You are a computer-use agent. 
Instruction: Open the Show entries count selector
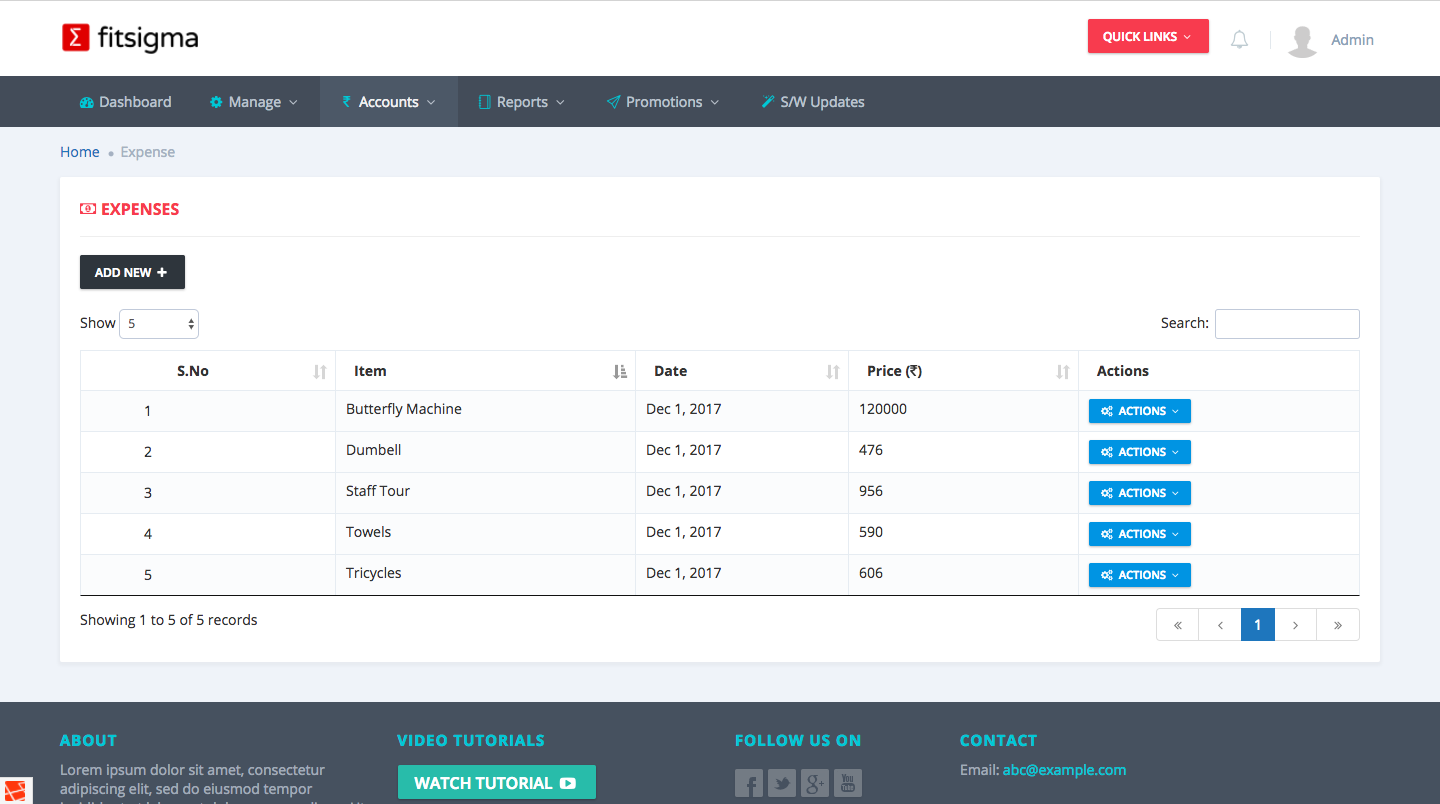pos(159,324)
